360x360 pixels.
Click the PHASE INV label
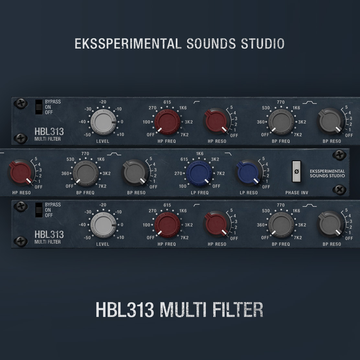tap(296, 193)
